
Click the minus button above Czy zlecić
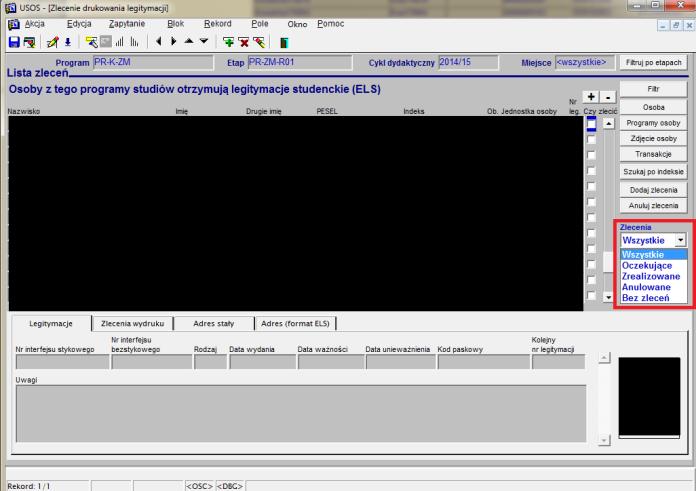pos(608,97)
